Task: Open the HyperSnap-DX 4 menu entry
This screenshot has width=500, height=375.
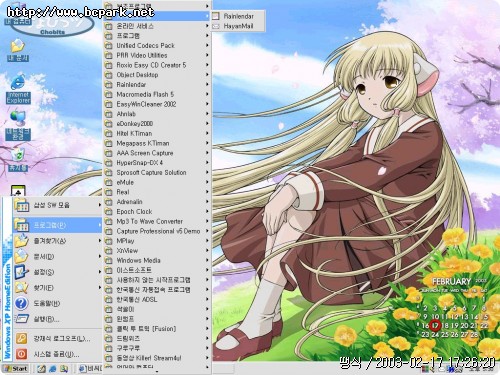Action: pos(157,163)
